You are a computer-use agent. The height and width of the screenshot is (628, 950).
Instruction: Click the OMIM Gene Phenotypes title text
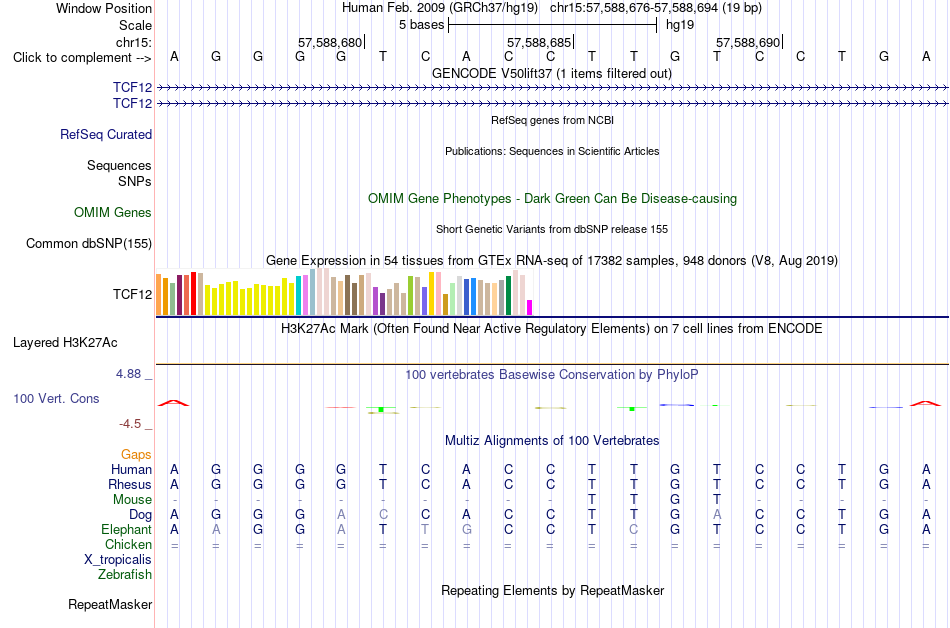coord(552,199)
